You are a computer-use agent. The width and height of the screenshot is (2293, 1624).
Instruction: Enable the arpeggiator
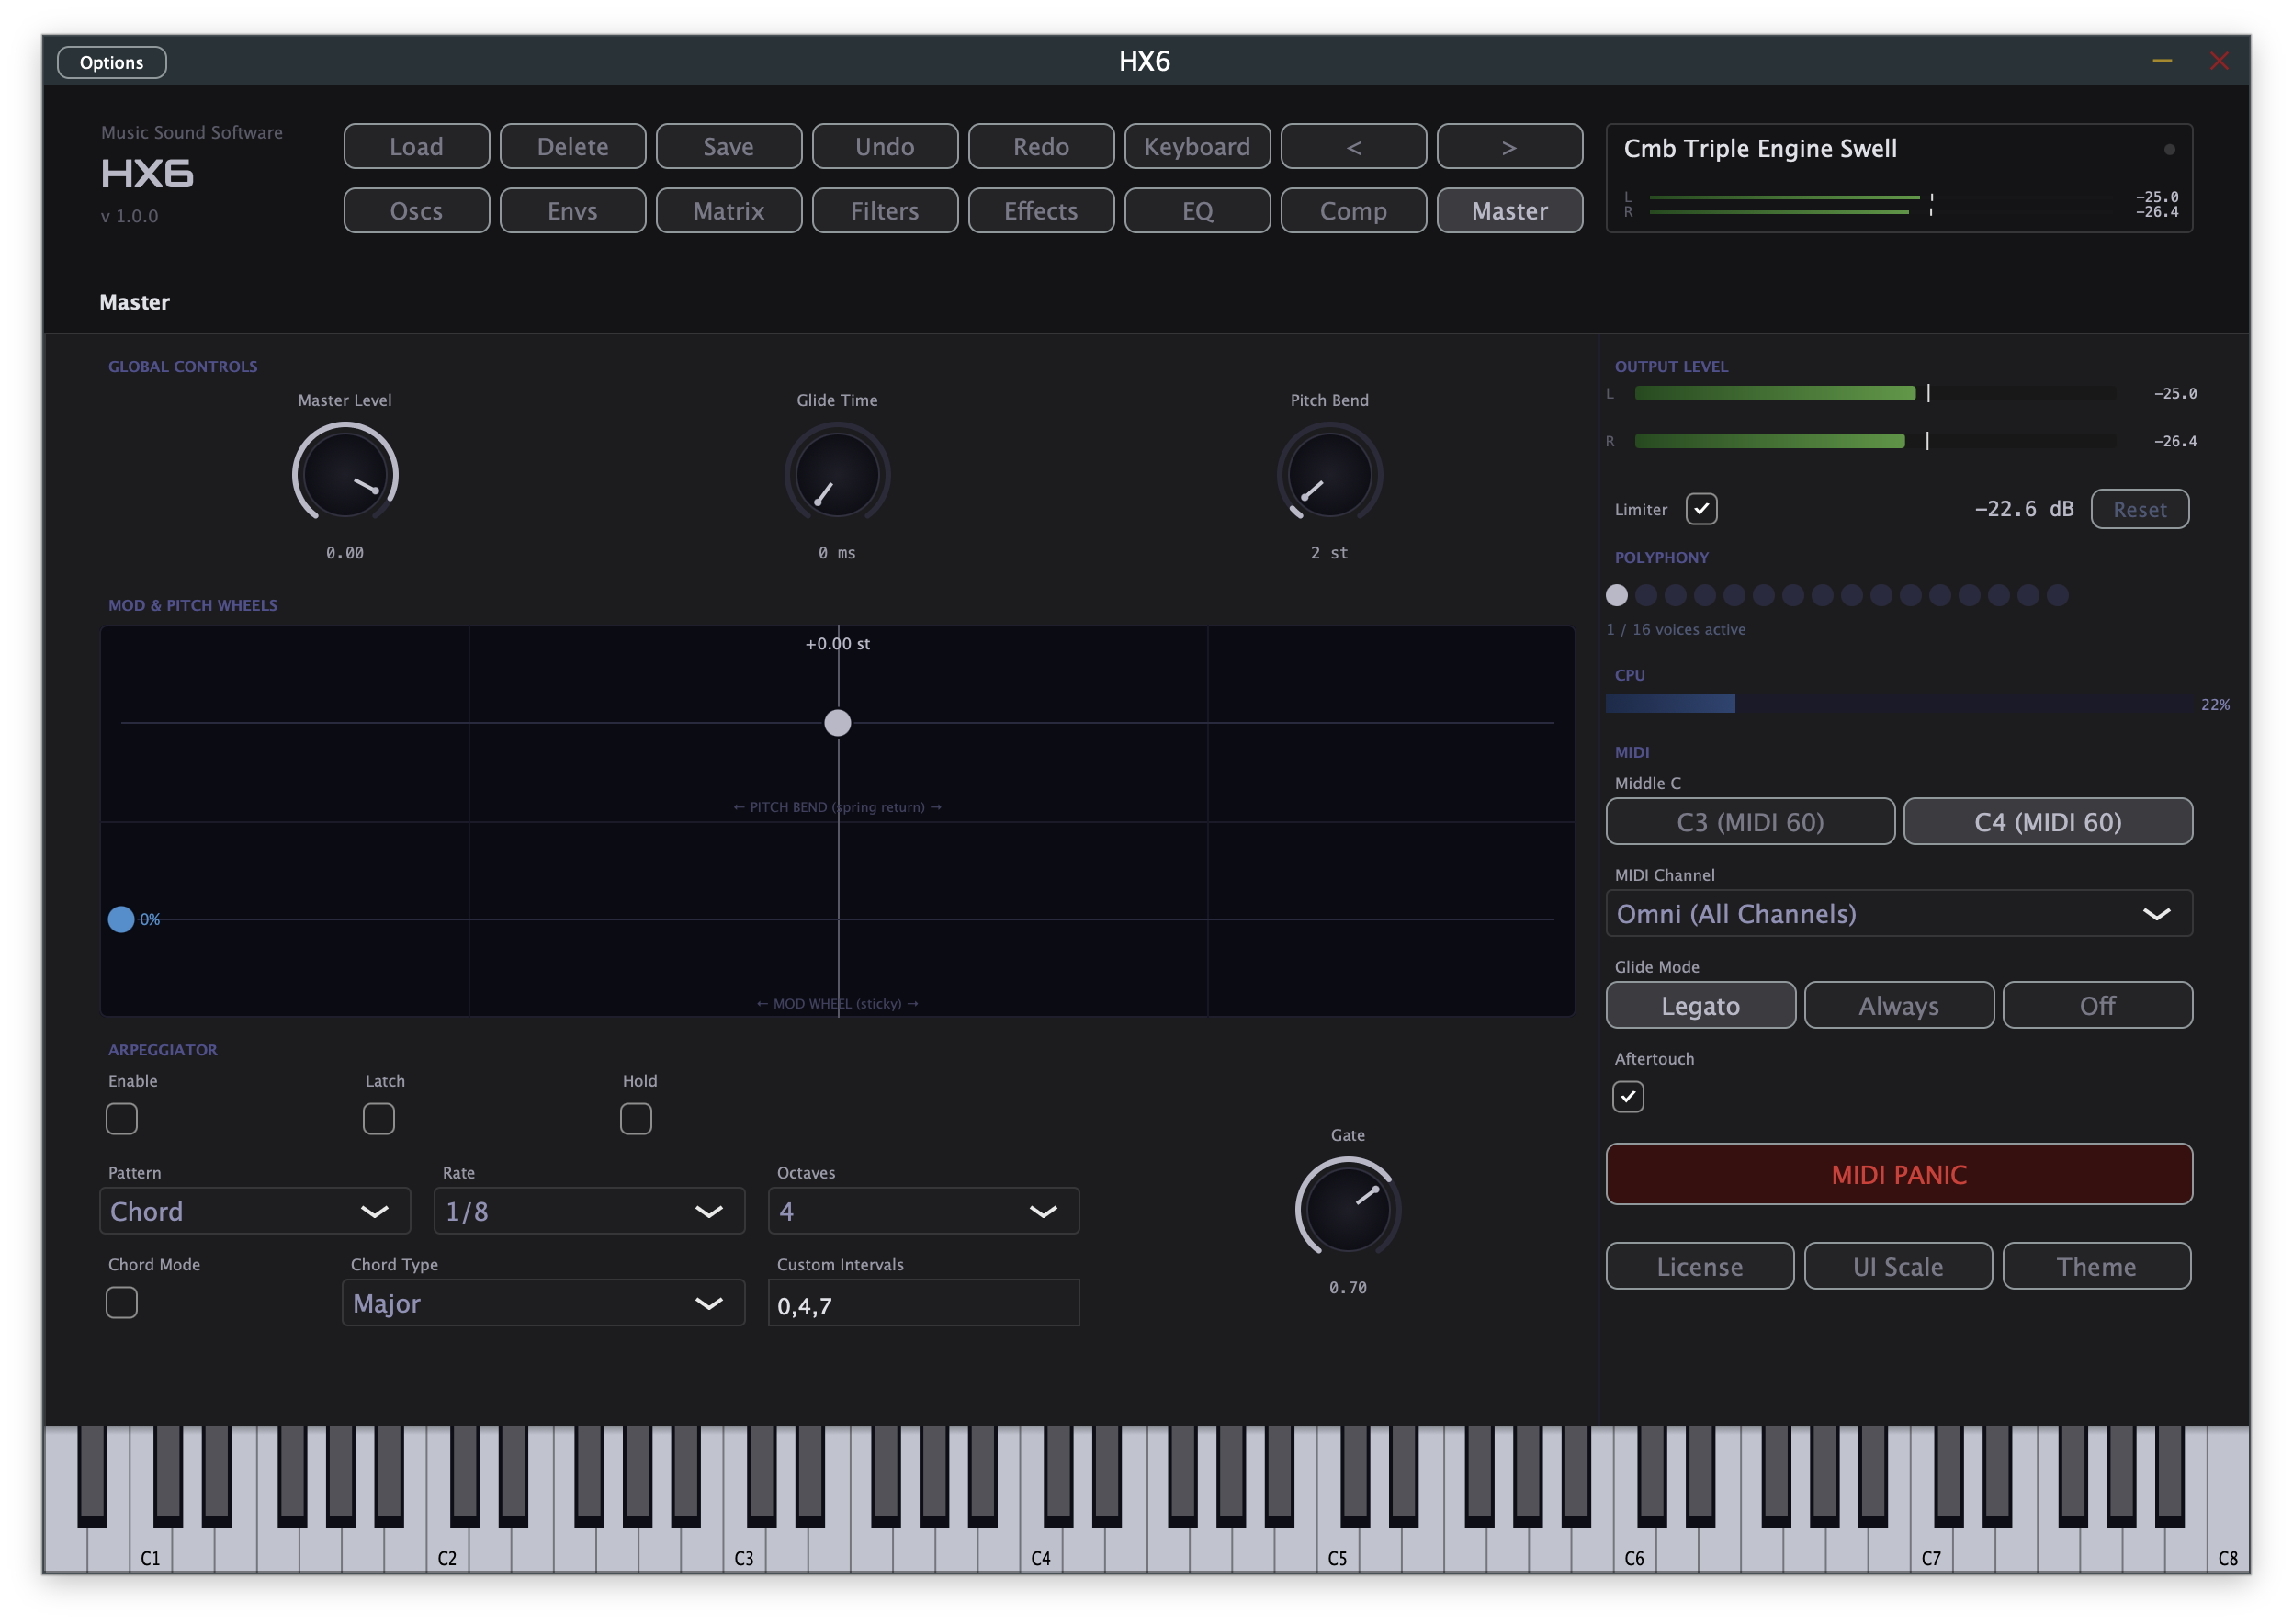122,1119
